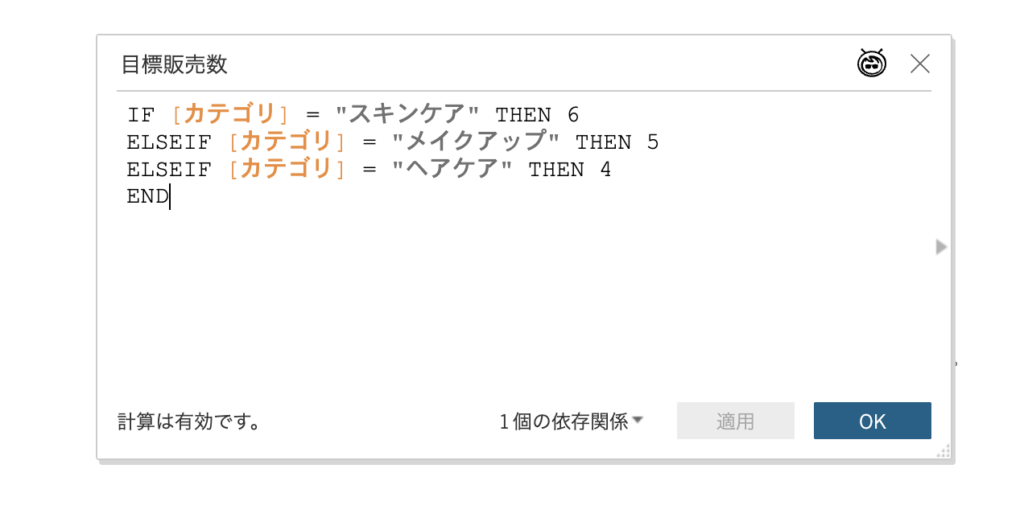Click [カテゴリ] field in the ヘアケア line
The image size is (1024, 522).
coord(287,169)
